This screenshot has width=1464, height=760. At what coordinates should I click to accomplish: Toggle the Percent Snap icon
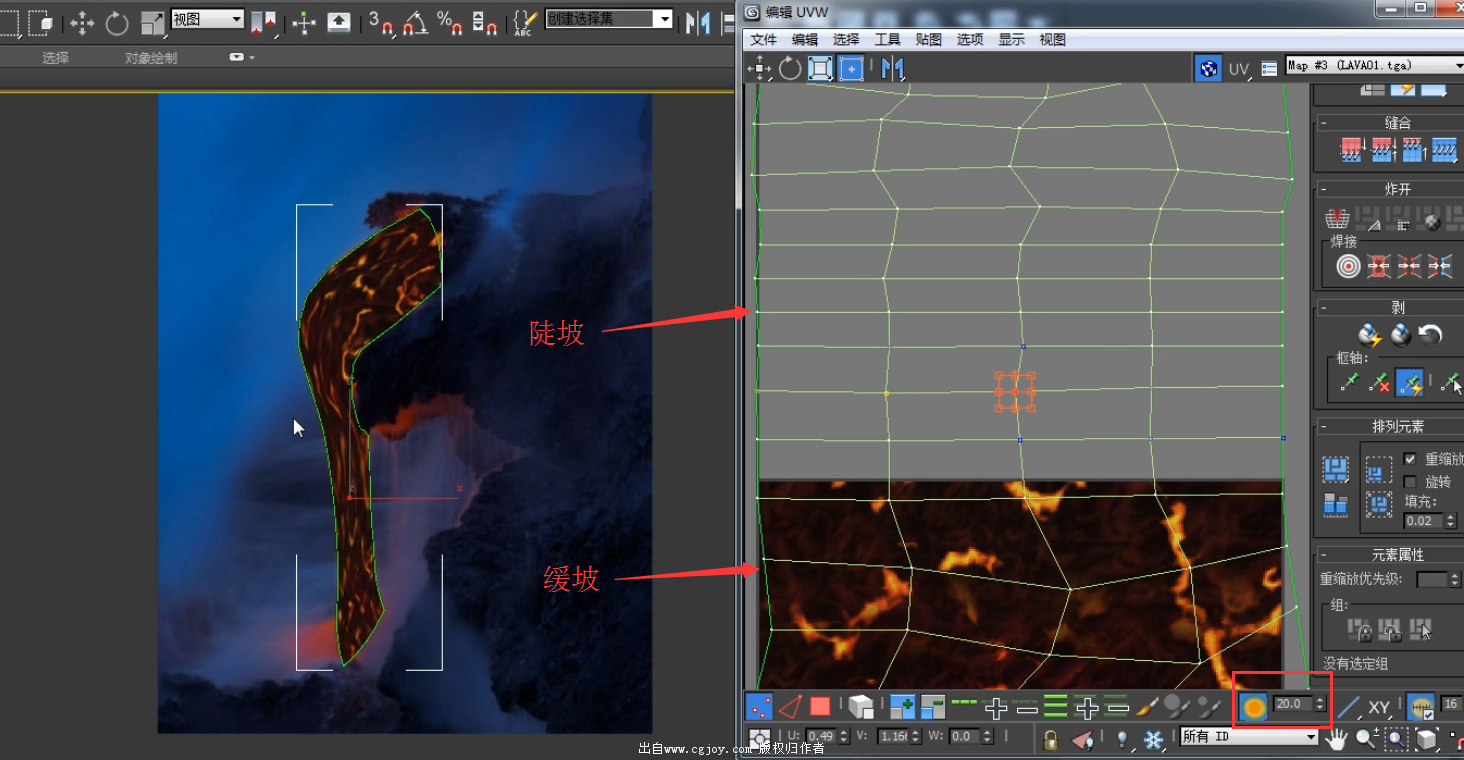click(x=449, y=22)
